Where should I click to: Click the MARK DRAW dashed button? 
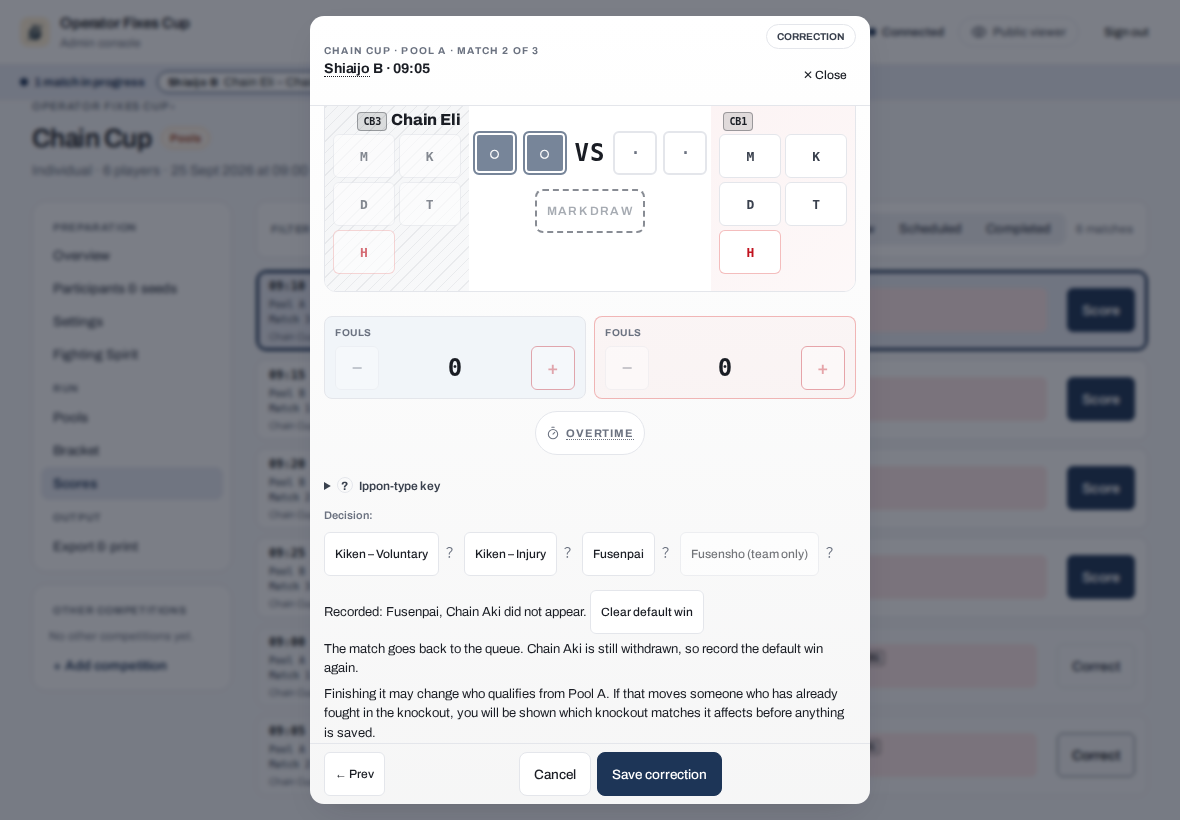coord(590,211)
